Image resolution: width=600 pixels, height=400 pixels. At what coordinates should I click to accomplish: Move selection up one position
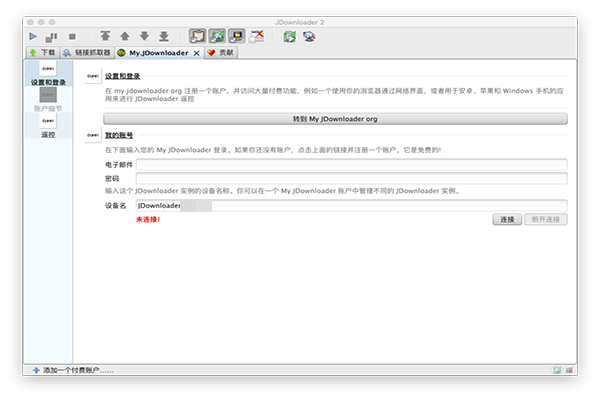pos(125,36)
